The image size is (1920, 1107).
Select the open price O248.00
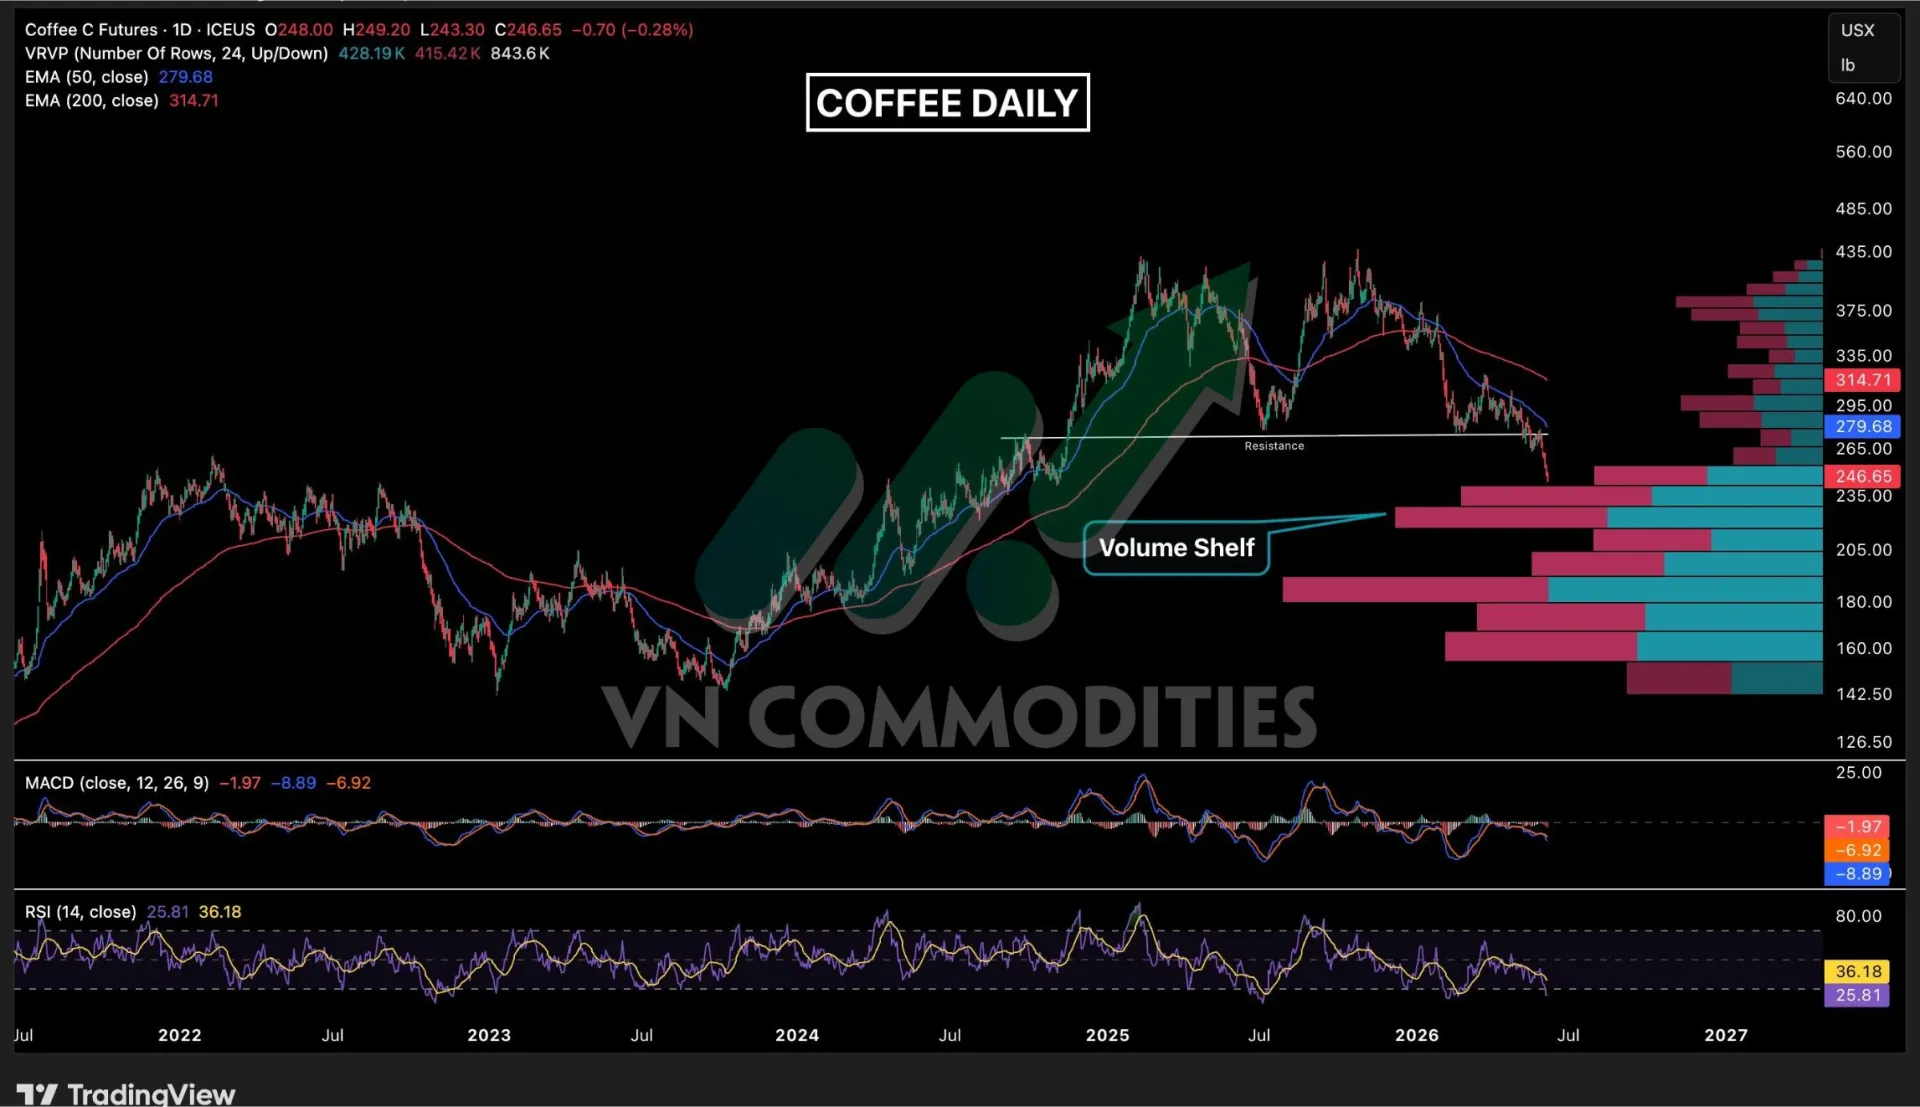(298, 30)
